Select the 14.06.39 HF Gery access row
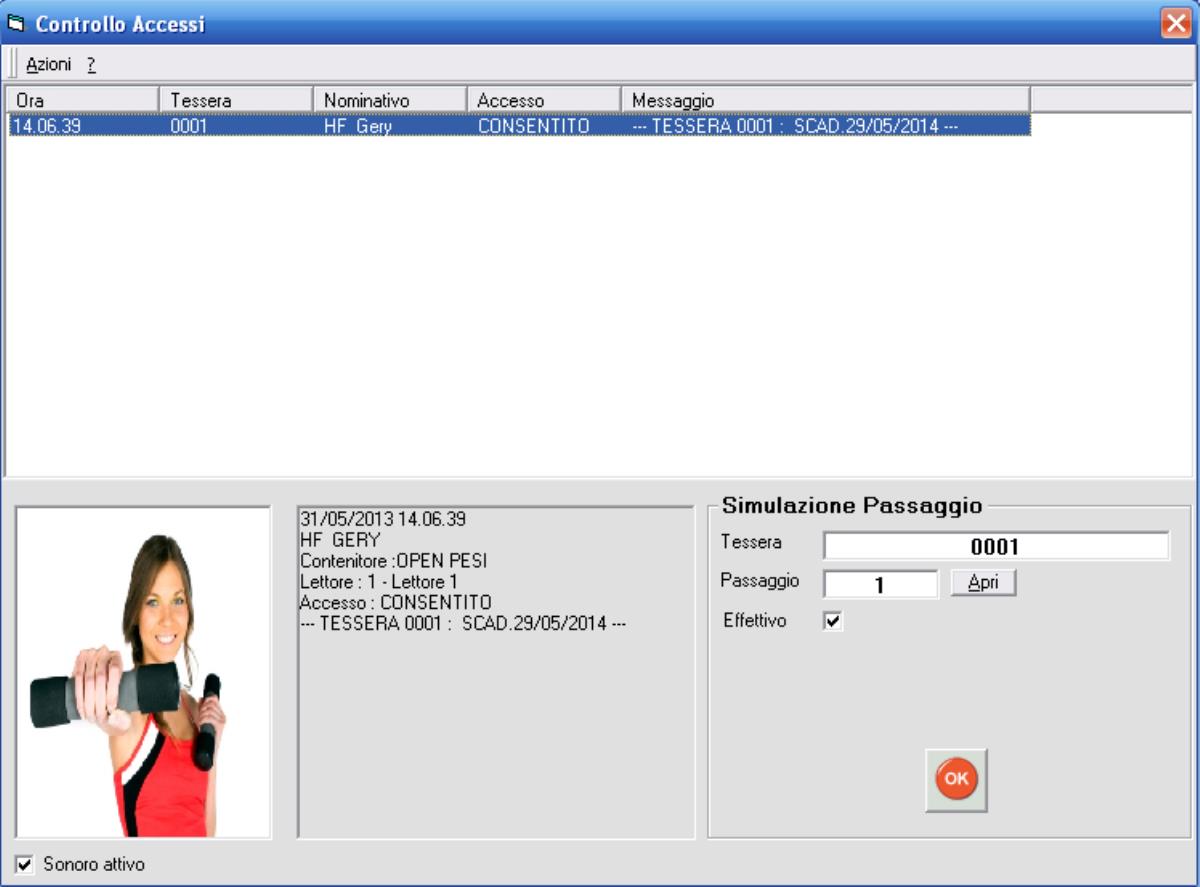This screenshot has width=1200, height=887. pos(519,126)
